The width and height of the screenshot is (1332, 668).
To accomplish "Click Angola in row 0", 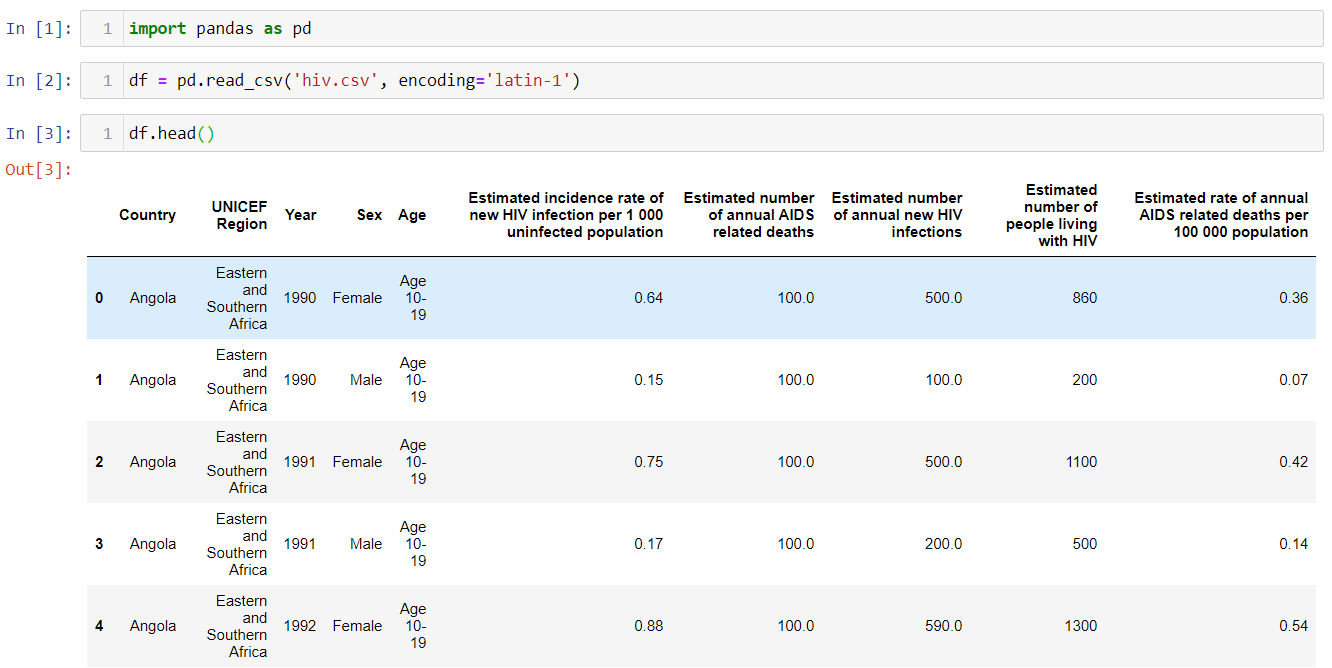I will 153,298.
